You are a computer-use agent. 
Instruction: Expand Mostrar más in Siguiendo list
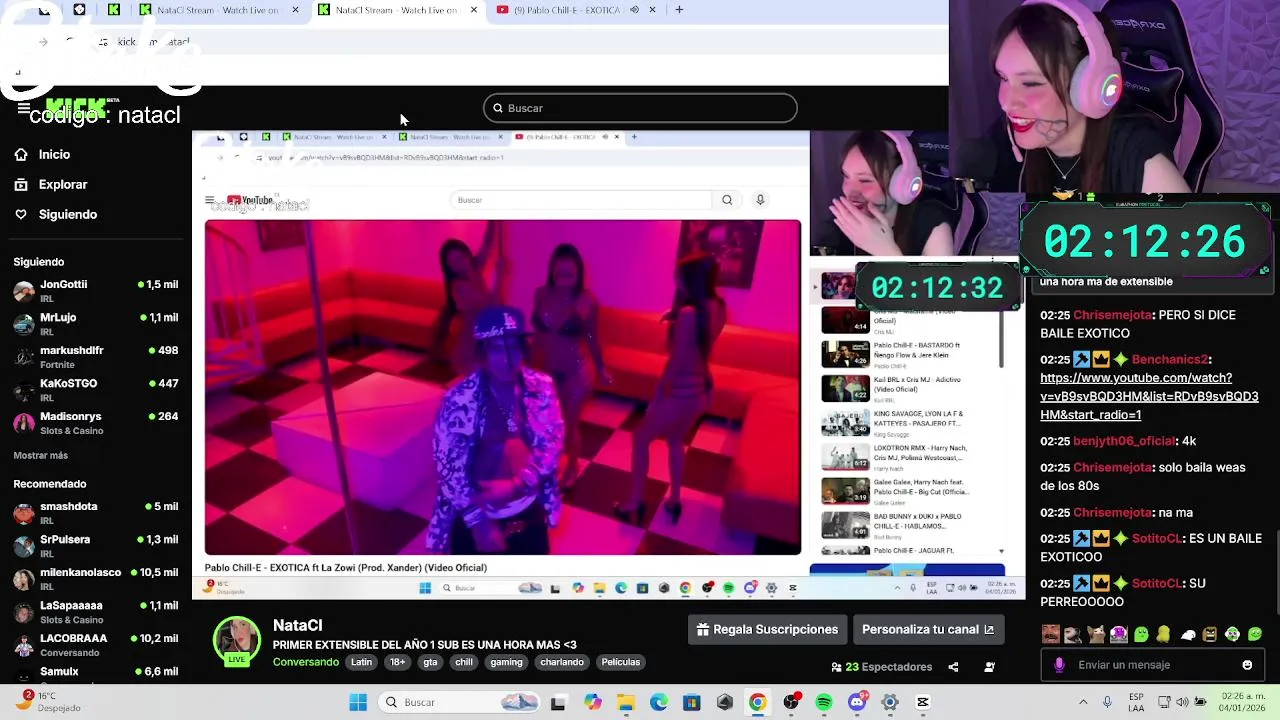click(x=41, y=456)
